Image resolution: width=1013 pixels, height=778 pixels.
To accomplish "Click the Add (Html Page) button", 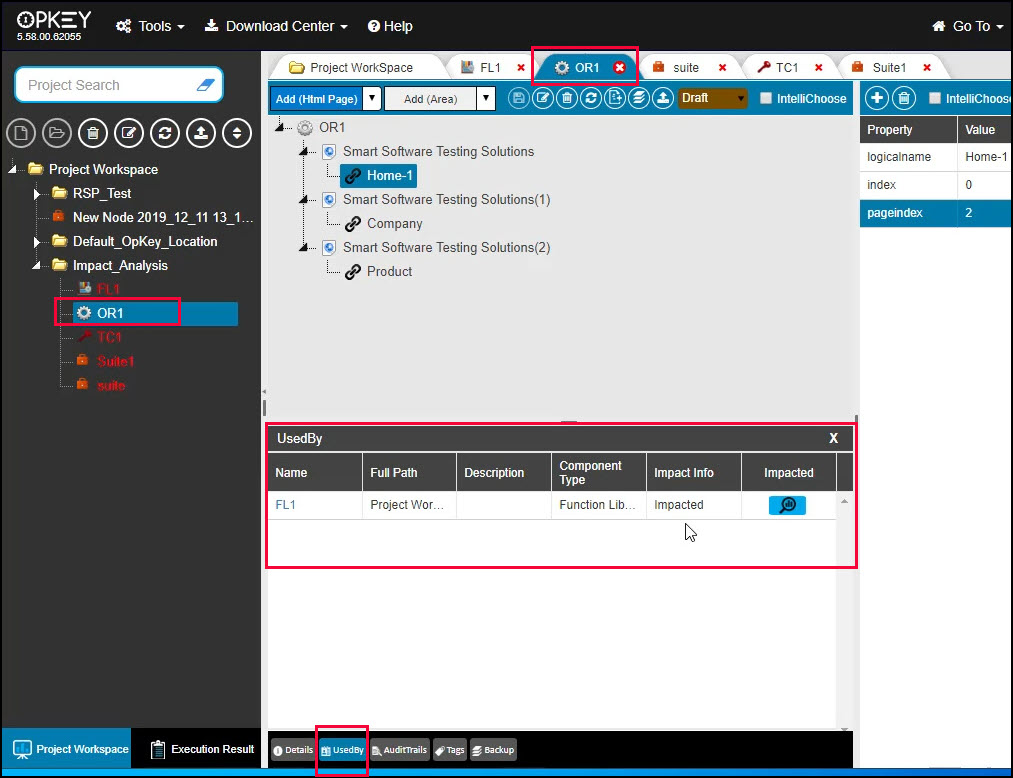I will pos(317,98).
